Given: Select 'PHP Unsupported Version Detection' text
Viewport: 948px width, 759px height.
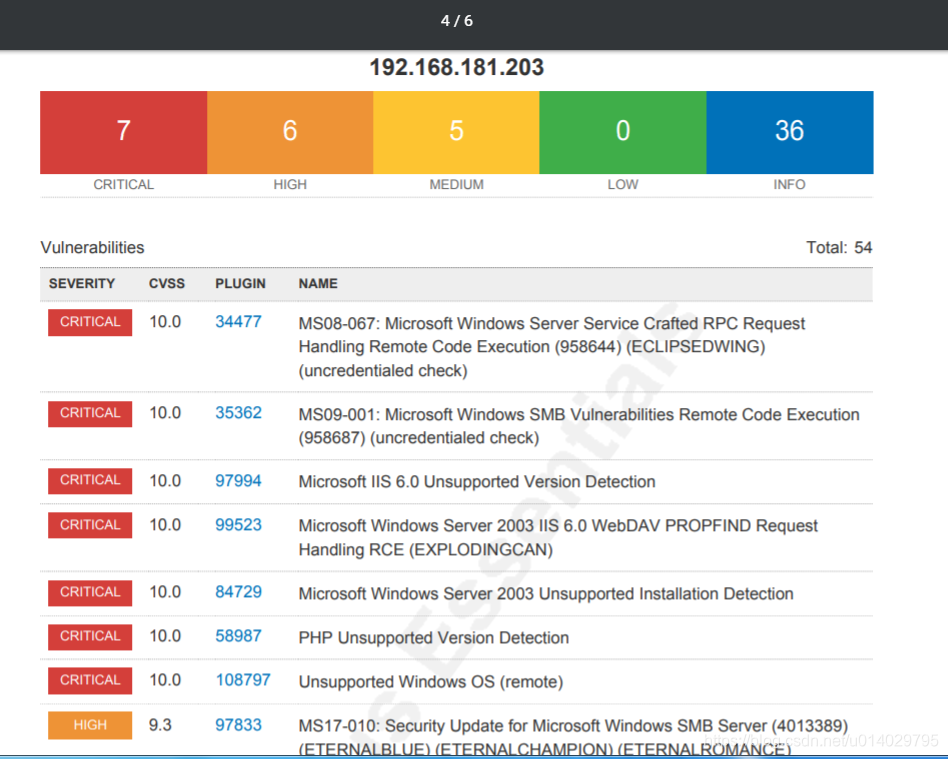Looking at the screenshot, I should [x=433, y=638].
